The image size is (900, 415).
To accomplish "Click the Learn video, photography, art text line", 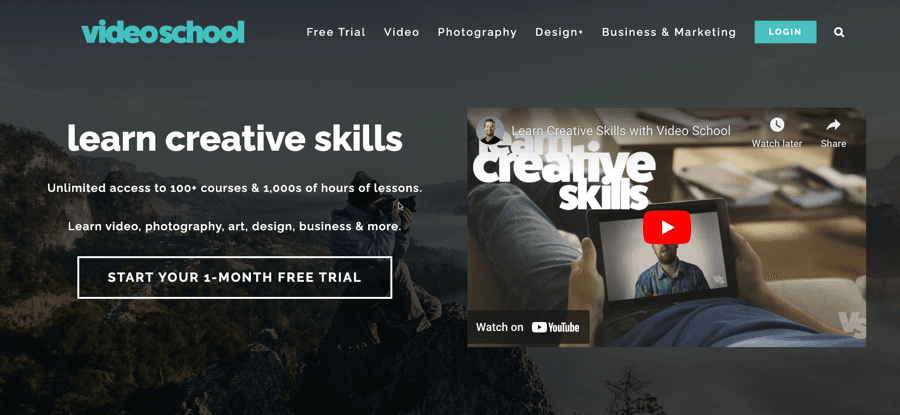I will 235,226.
